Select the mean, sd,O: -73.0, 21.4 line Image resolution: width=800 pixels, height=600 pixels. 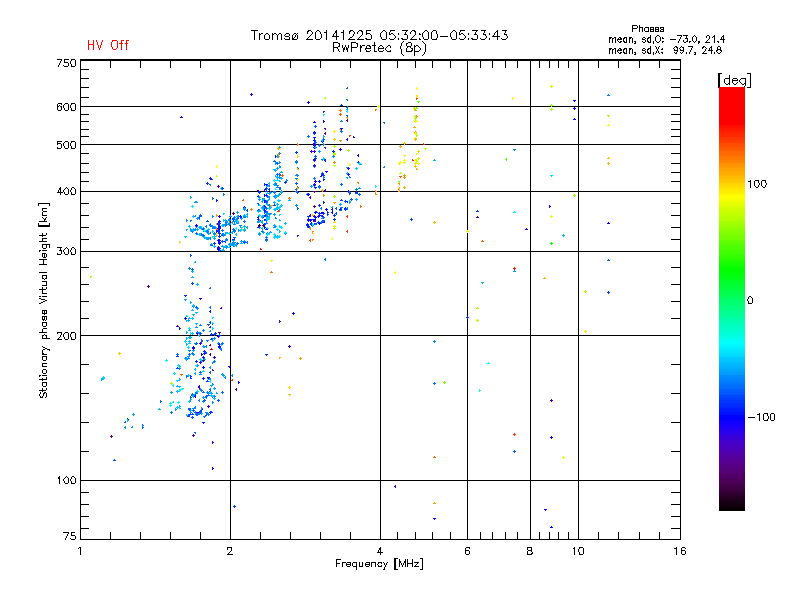click(x=666, y=39)
